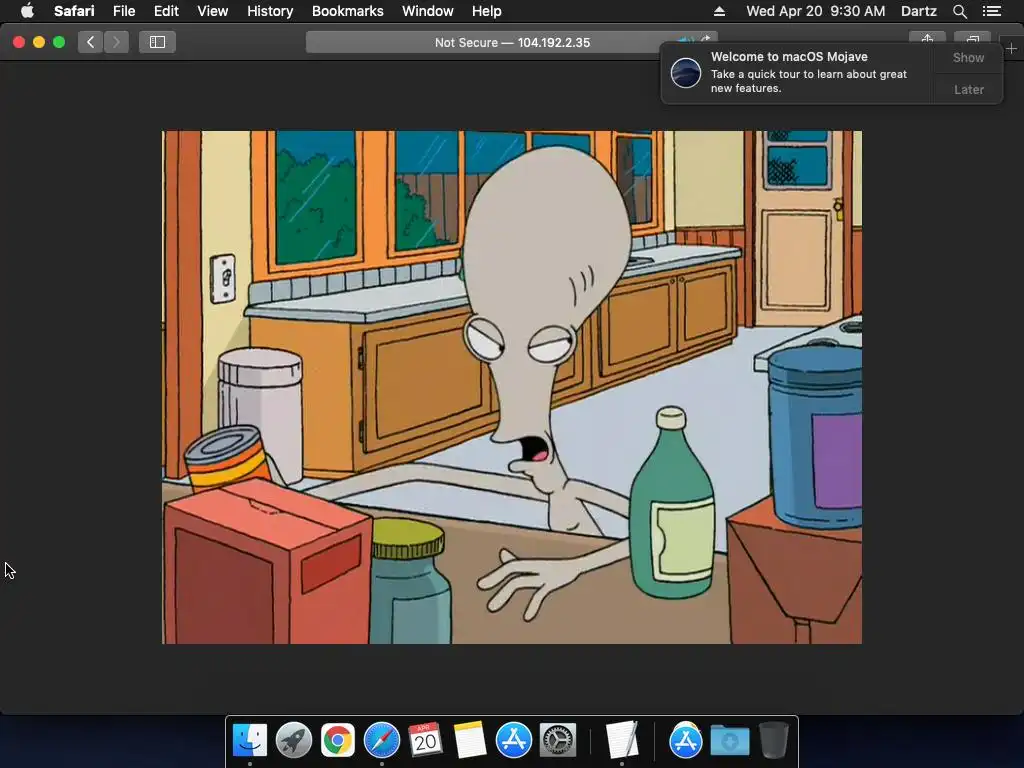Open the Downloads folder in the Dock
1024x768 pixels.
pos(729,740)
